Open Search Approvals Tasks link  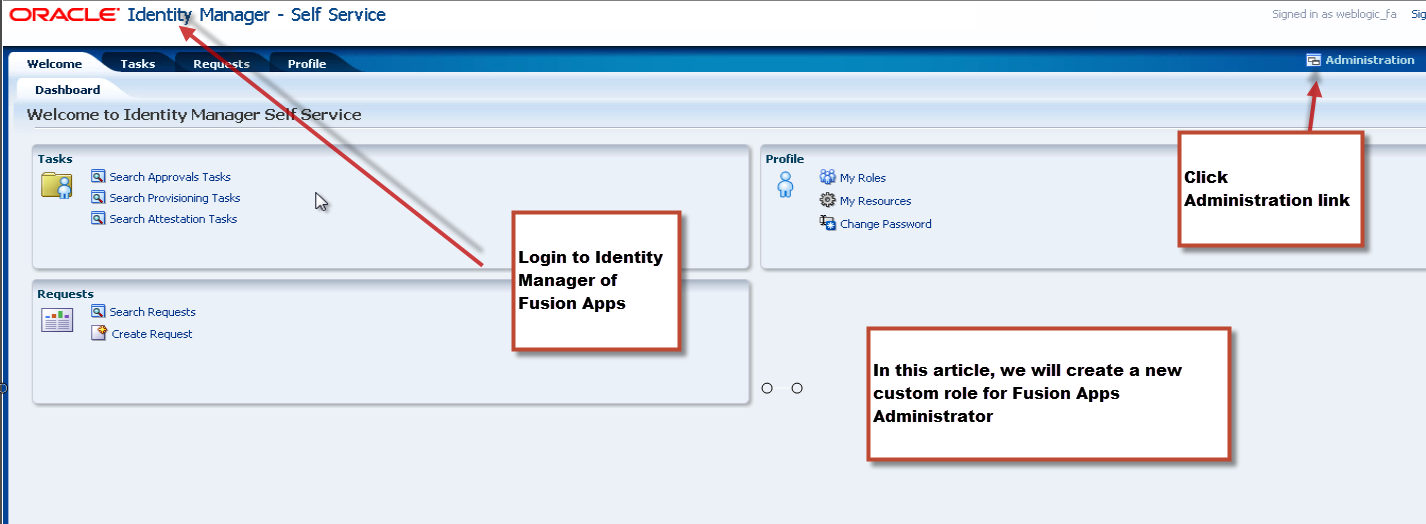(x=170, y=177)
